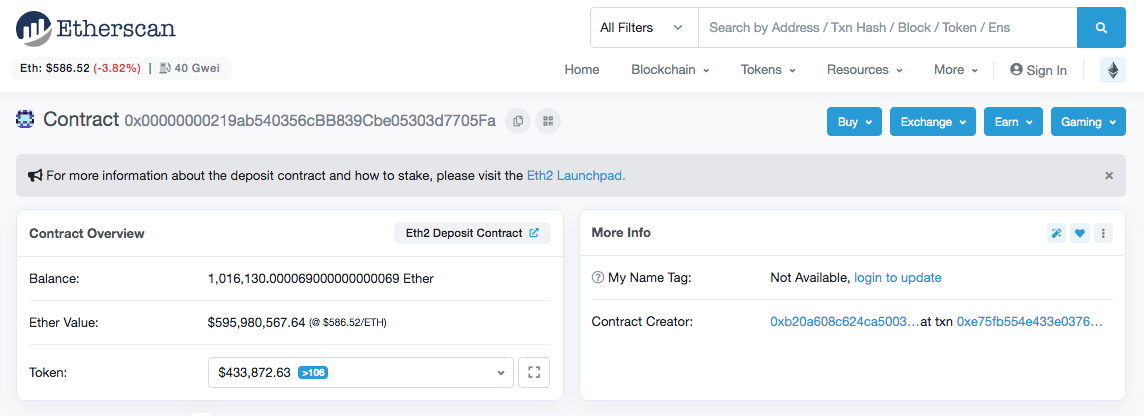Viewport: 1144px width, 416px height.
Task: Open the Eth2 Launchpad link
Action: pyautogui.click(x=576, y=175)
